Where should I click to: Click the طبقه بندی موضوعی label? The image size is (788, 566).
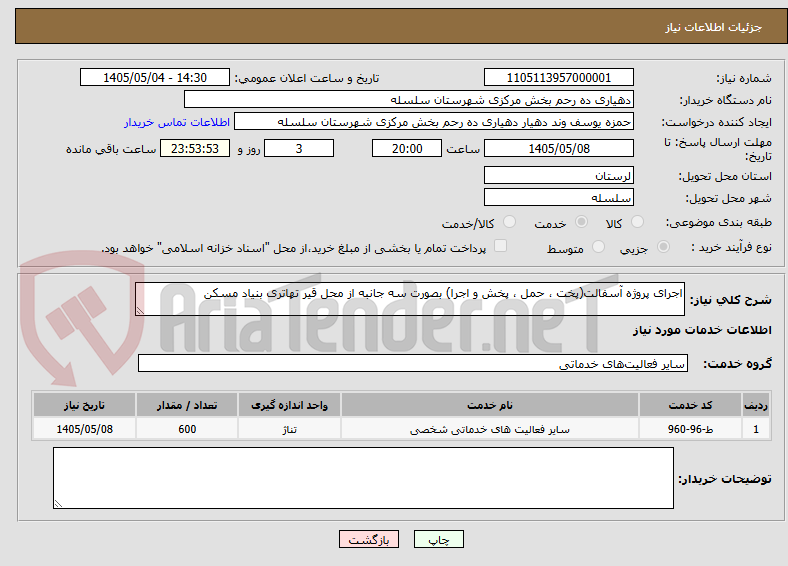(719, 222)
